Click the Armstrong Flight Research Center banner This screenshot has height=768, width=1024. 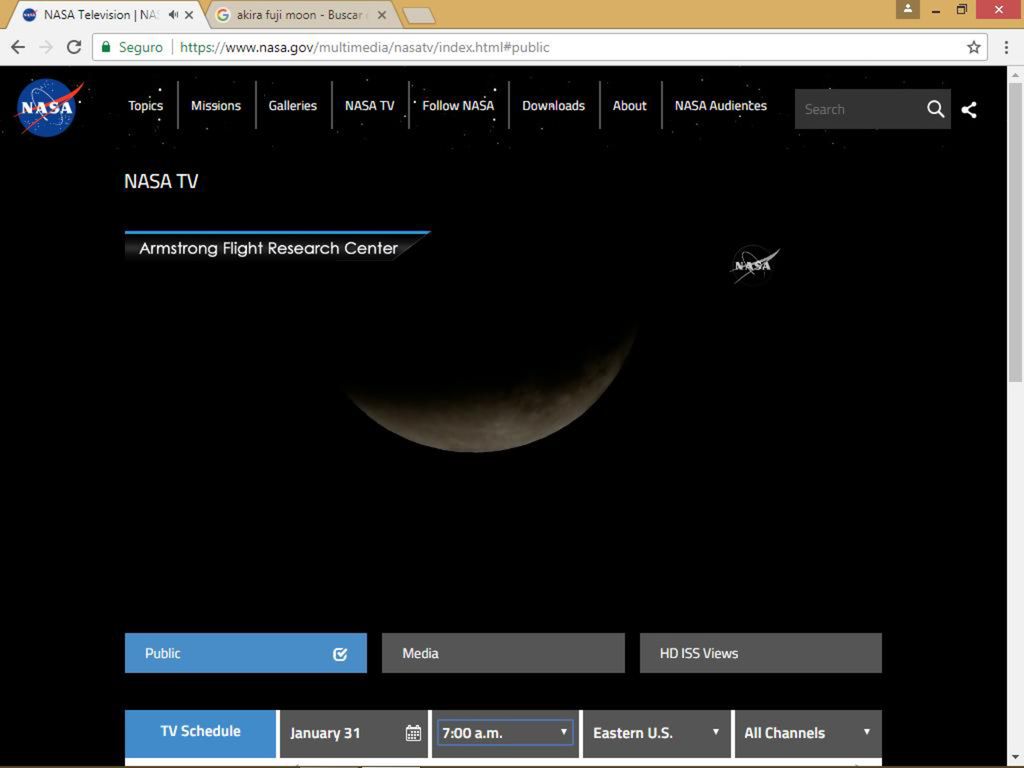pyautogui.click(x=277, y=246)
